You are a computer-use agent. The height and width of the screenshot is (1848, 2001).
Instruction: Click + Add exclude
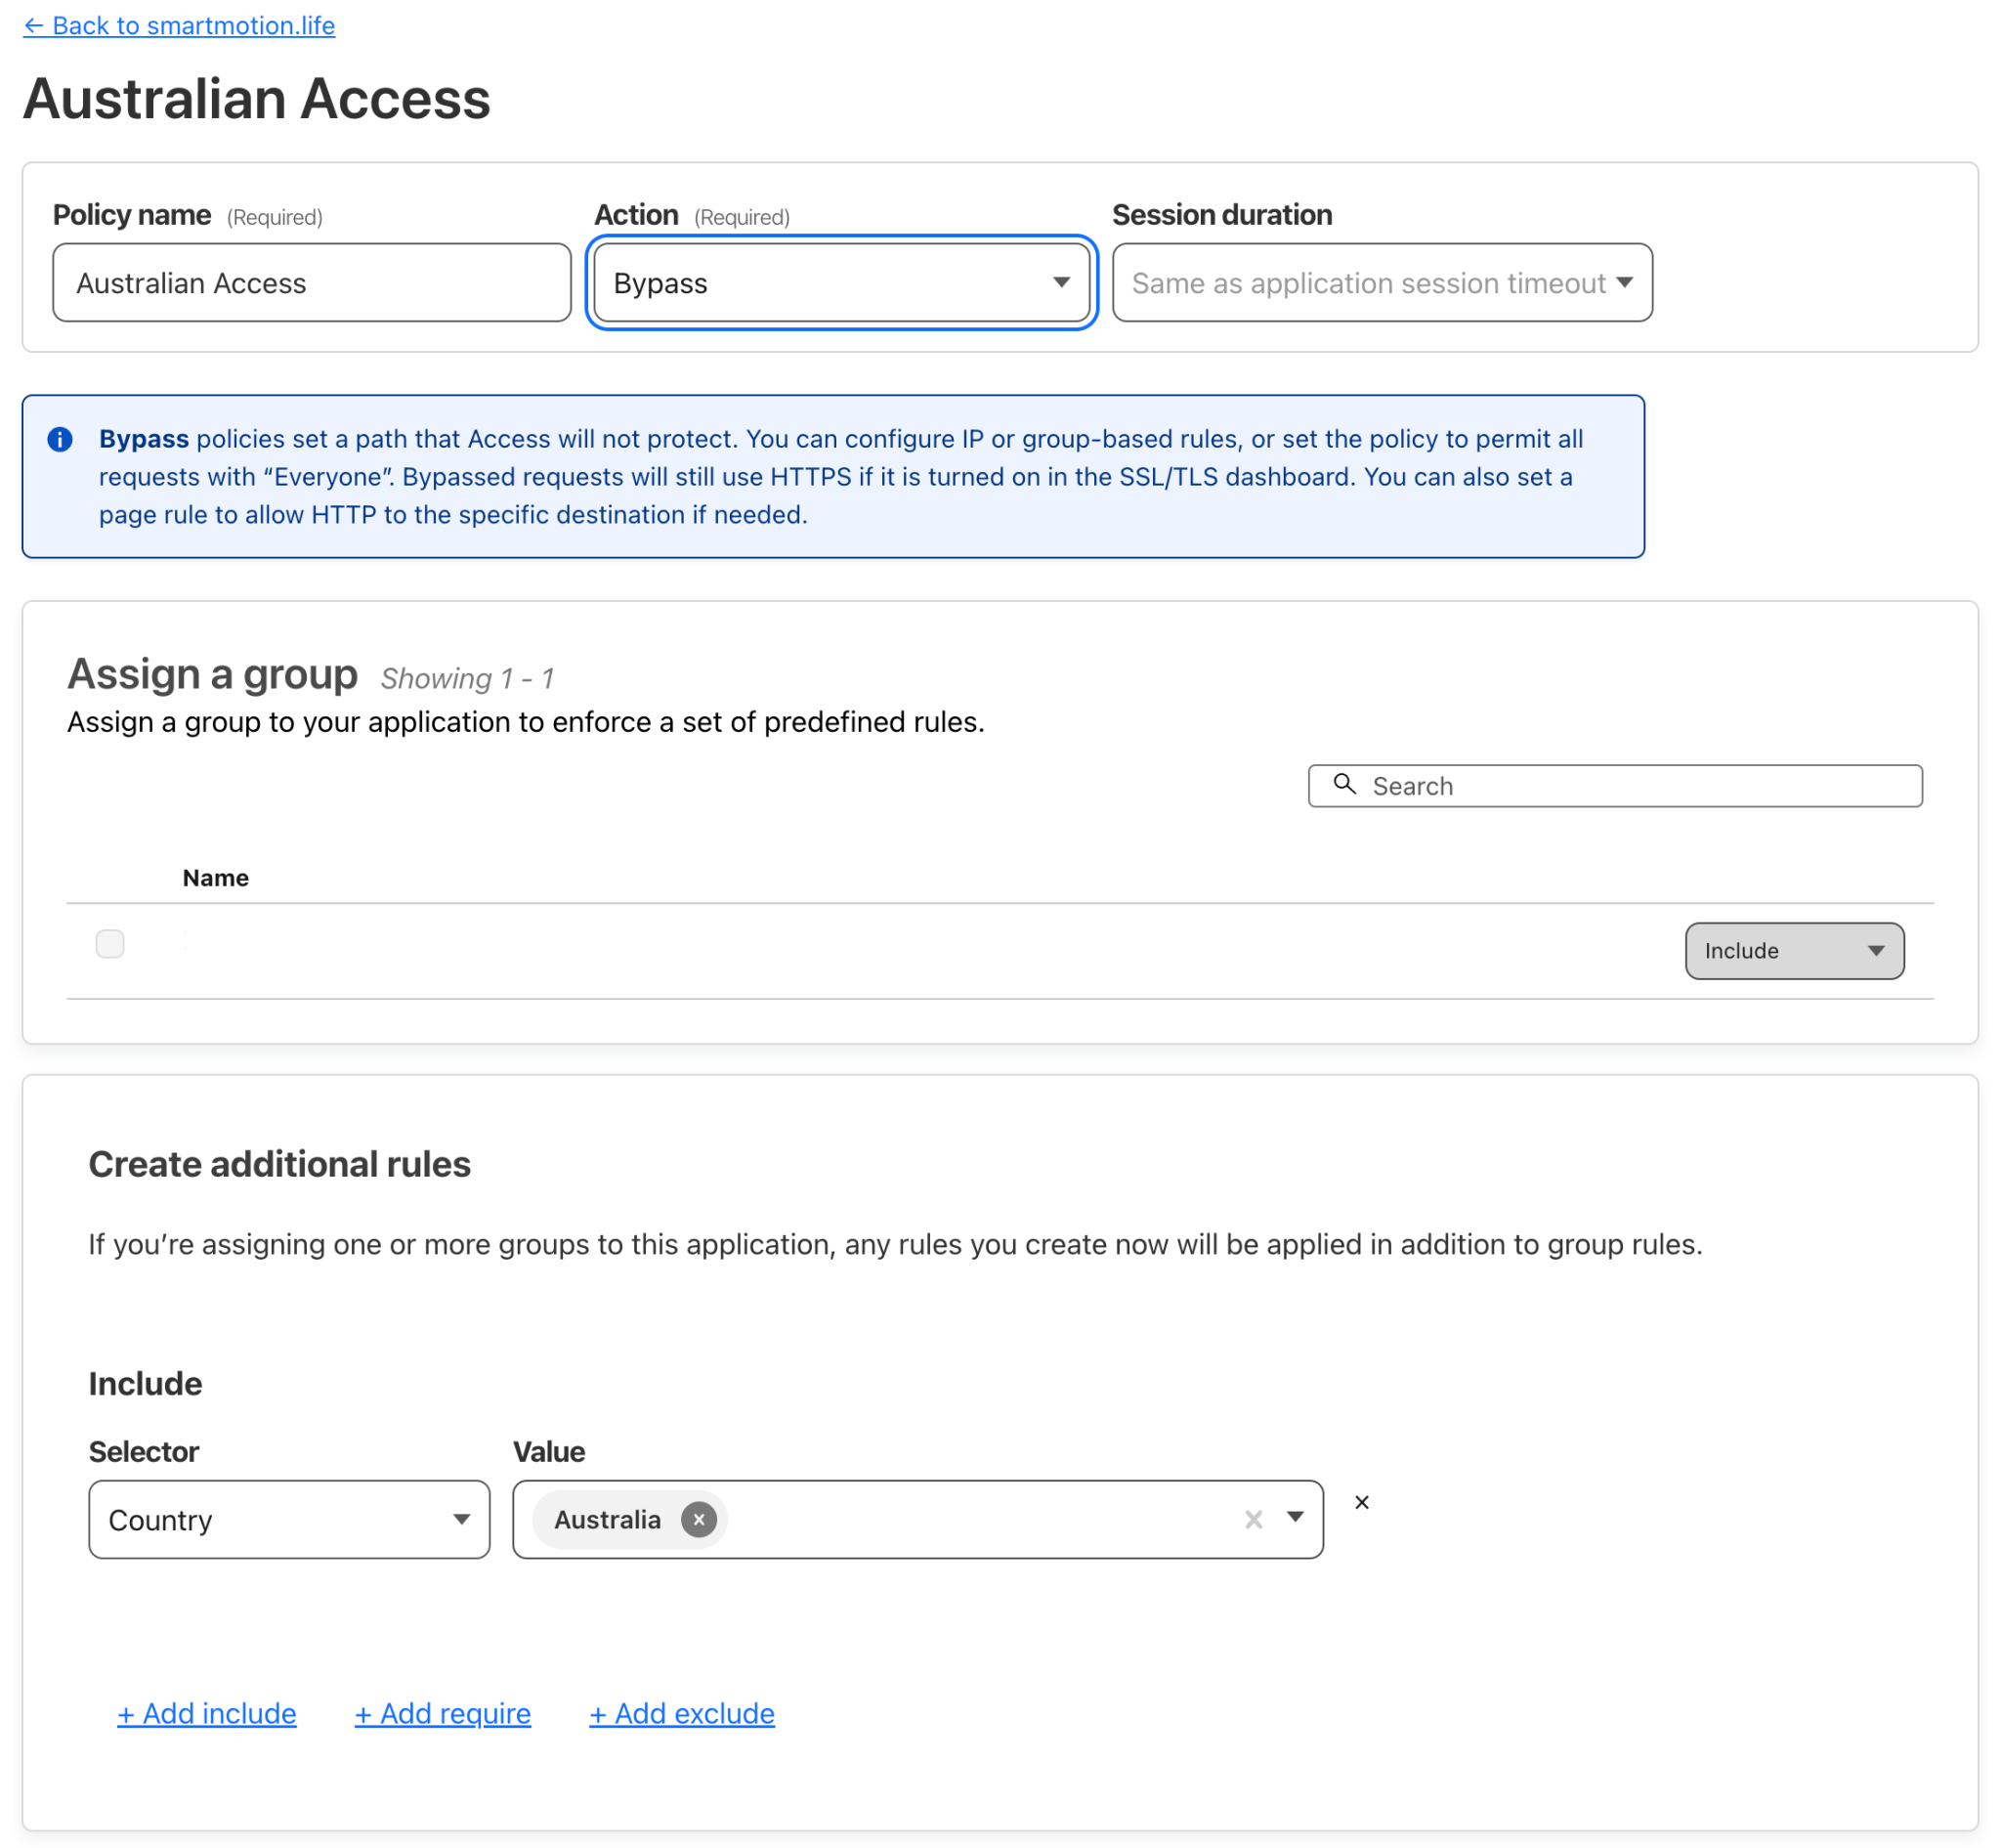click(x=682, y=1714)
